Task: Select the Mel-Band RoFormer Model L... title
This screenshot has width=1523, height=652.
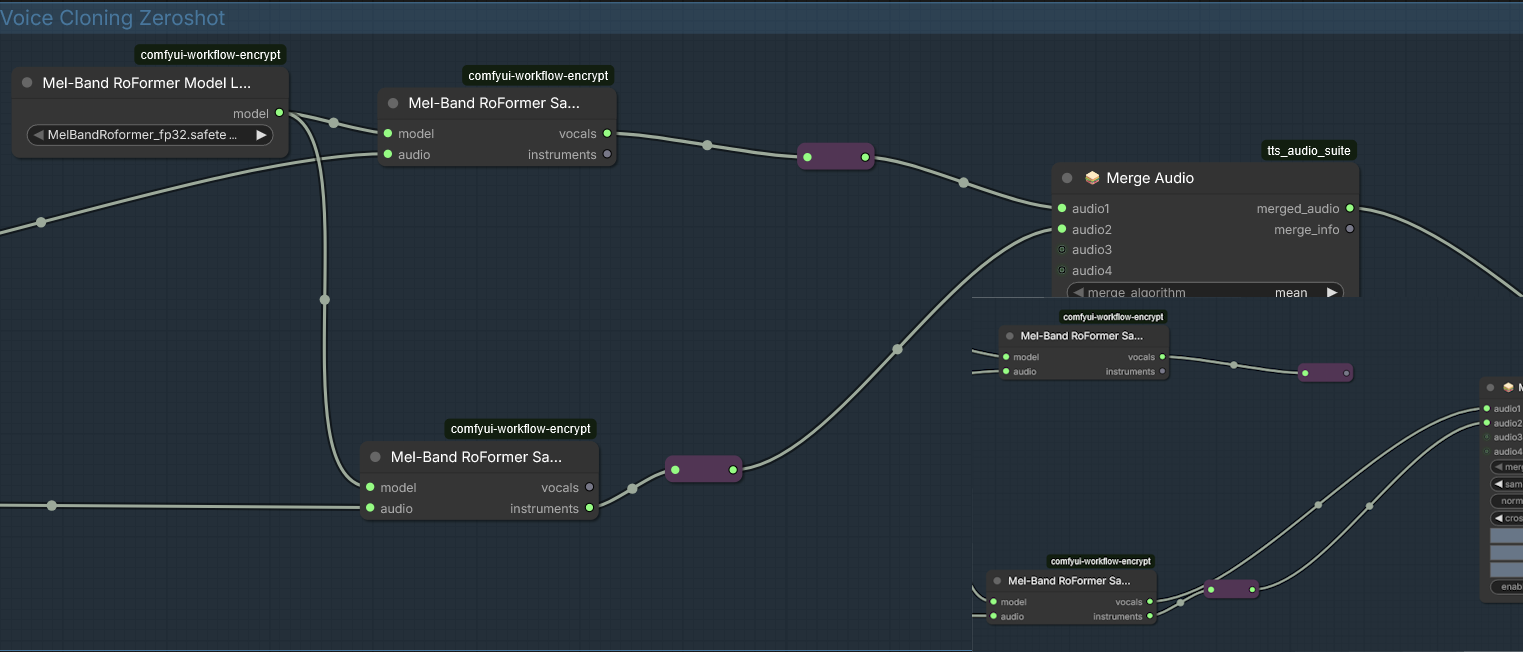Action: (147, 83)
